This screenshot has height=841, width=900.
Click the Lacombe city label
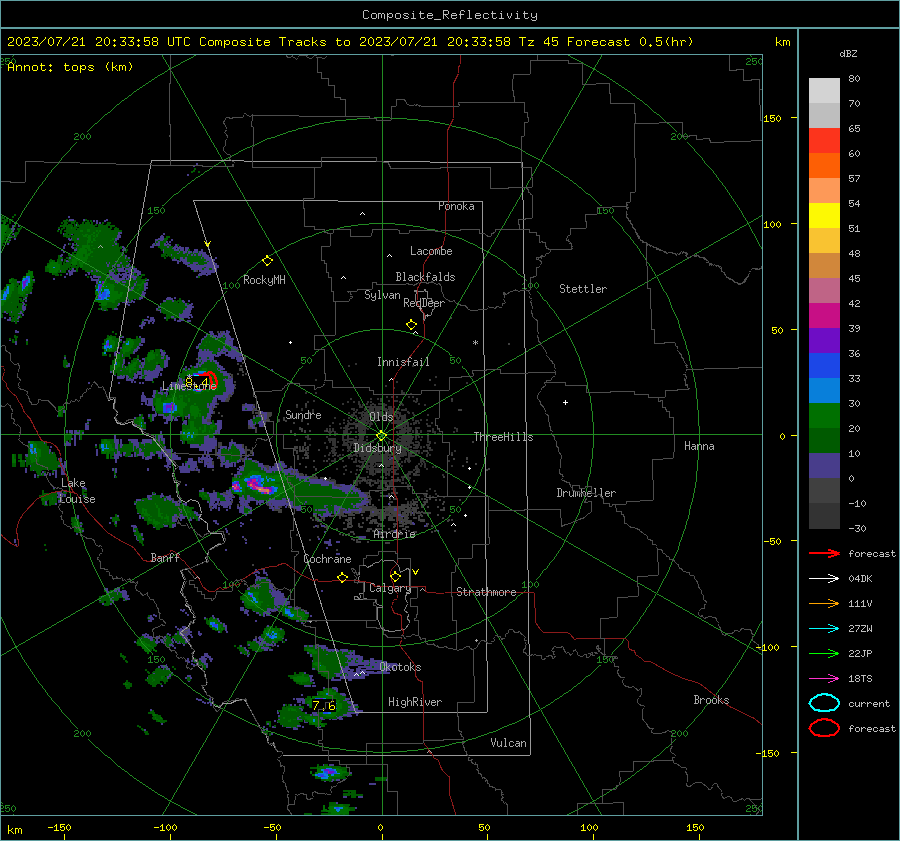click(x=431, y=251)
